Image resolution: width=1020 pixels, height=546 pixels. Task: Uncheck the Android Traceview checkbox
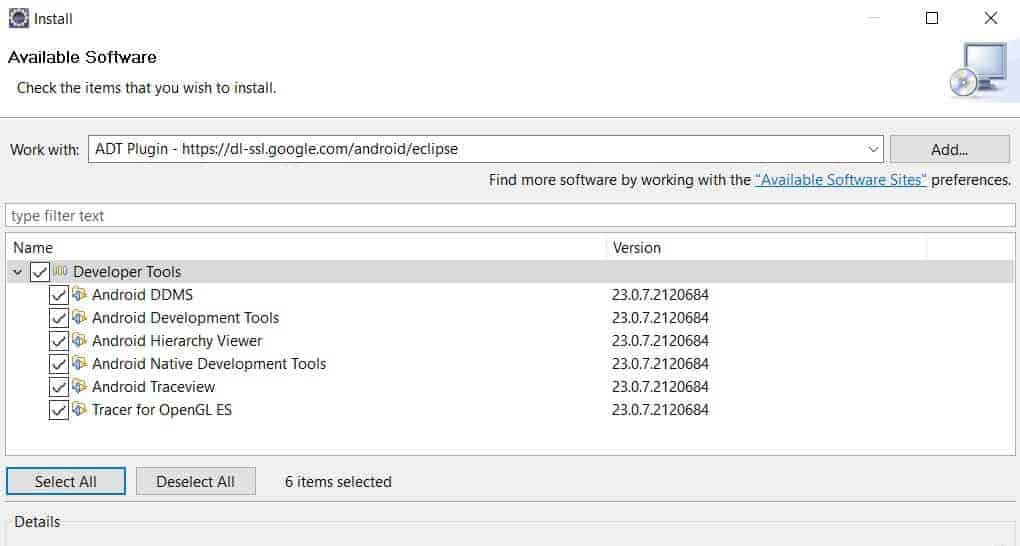click(x=59, y=387)
